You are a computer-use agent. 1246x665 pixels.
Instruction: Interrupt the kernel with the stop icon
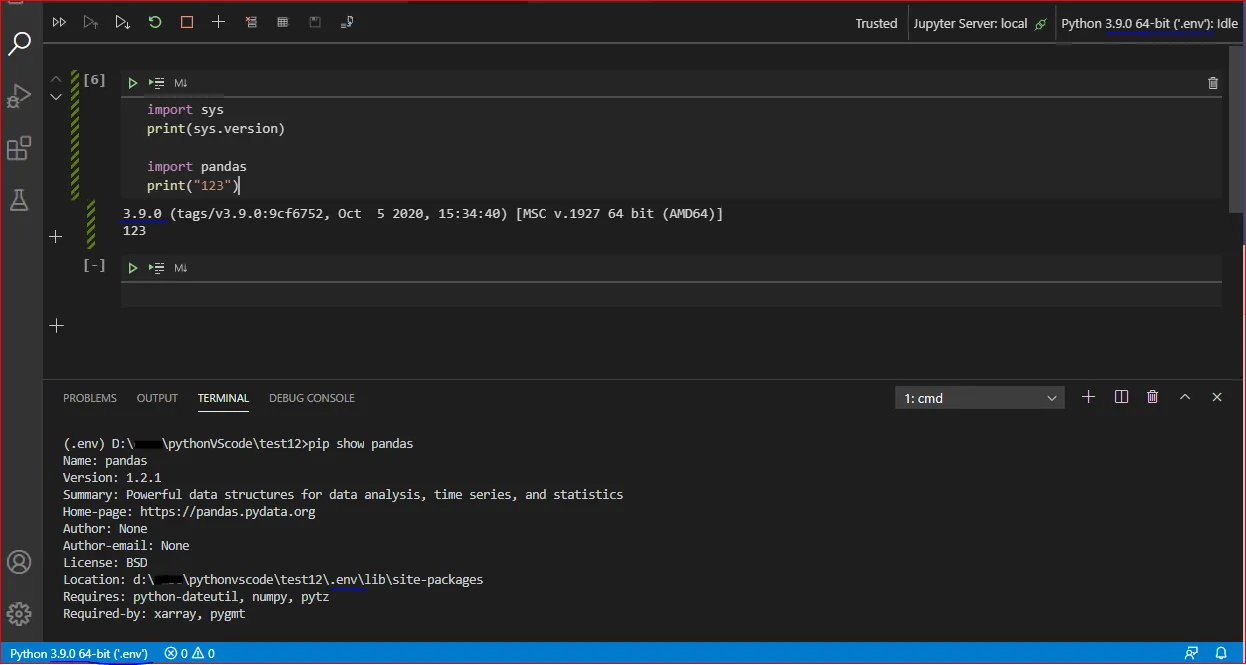[187, 22]
